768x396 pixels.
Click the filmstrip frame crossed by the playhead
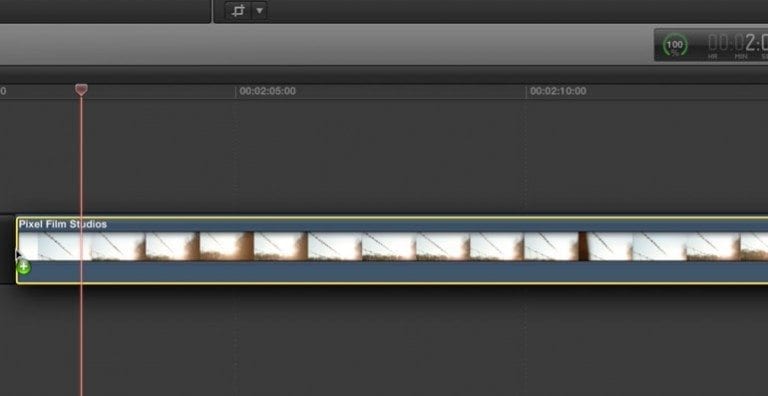(x=65, y=246)
